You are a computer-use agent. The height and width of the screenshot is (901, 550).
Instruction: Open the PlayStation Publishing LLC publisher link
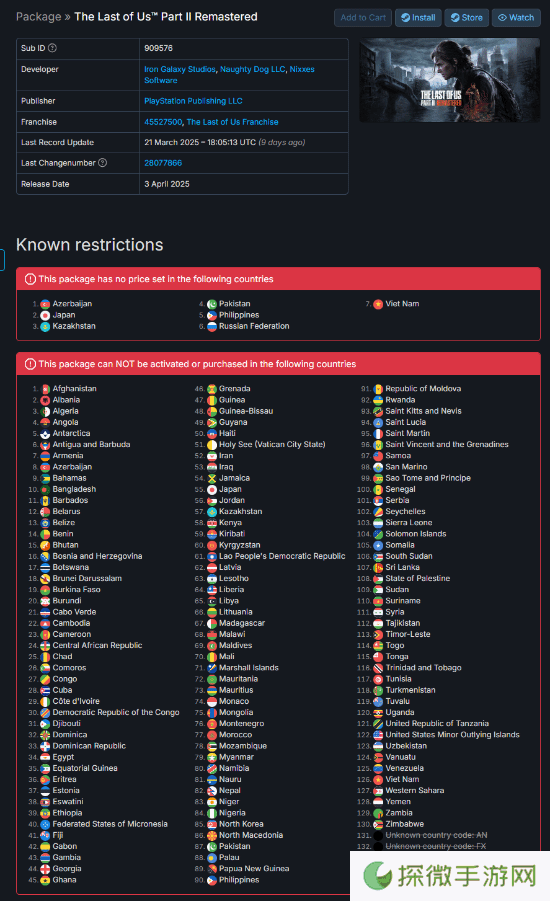(x=193, y=101)
